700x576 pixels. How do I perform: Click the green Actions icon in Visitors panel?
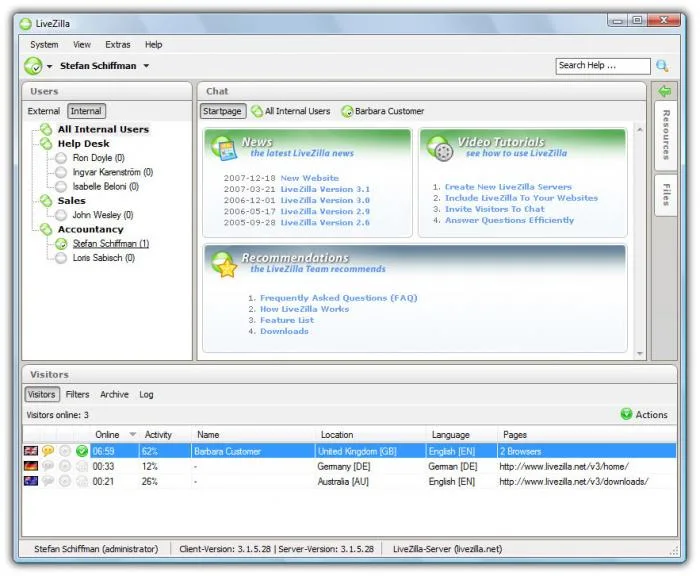pos(626,414)
